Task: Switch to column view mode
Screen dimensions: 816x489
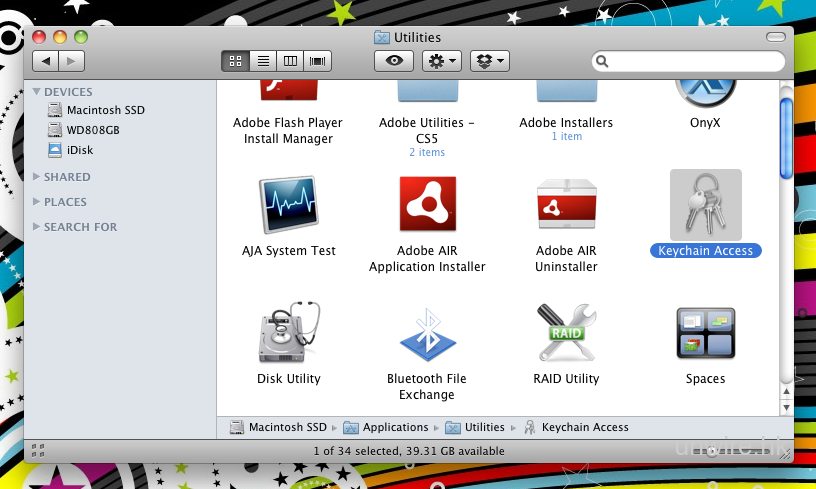Action: pyautogui.click(x=291, y=61)
